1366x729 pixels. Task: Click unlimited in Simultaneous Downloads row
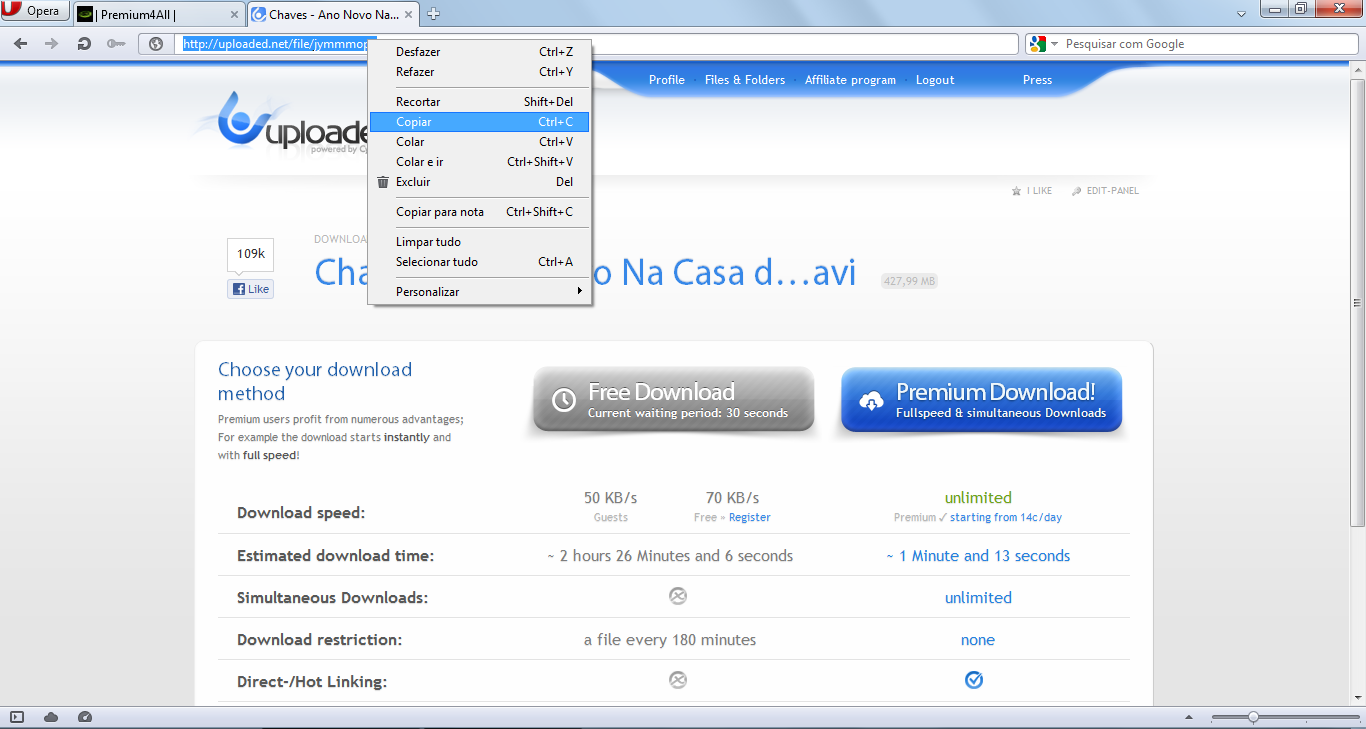978,598
